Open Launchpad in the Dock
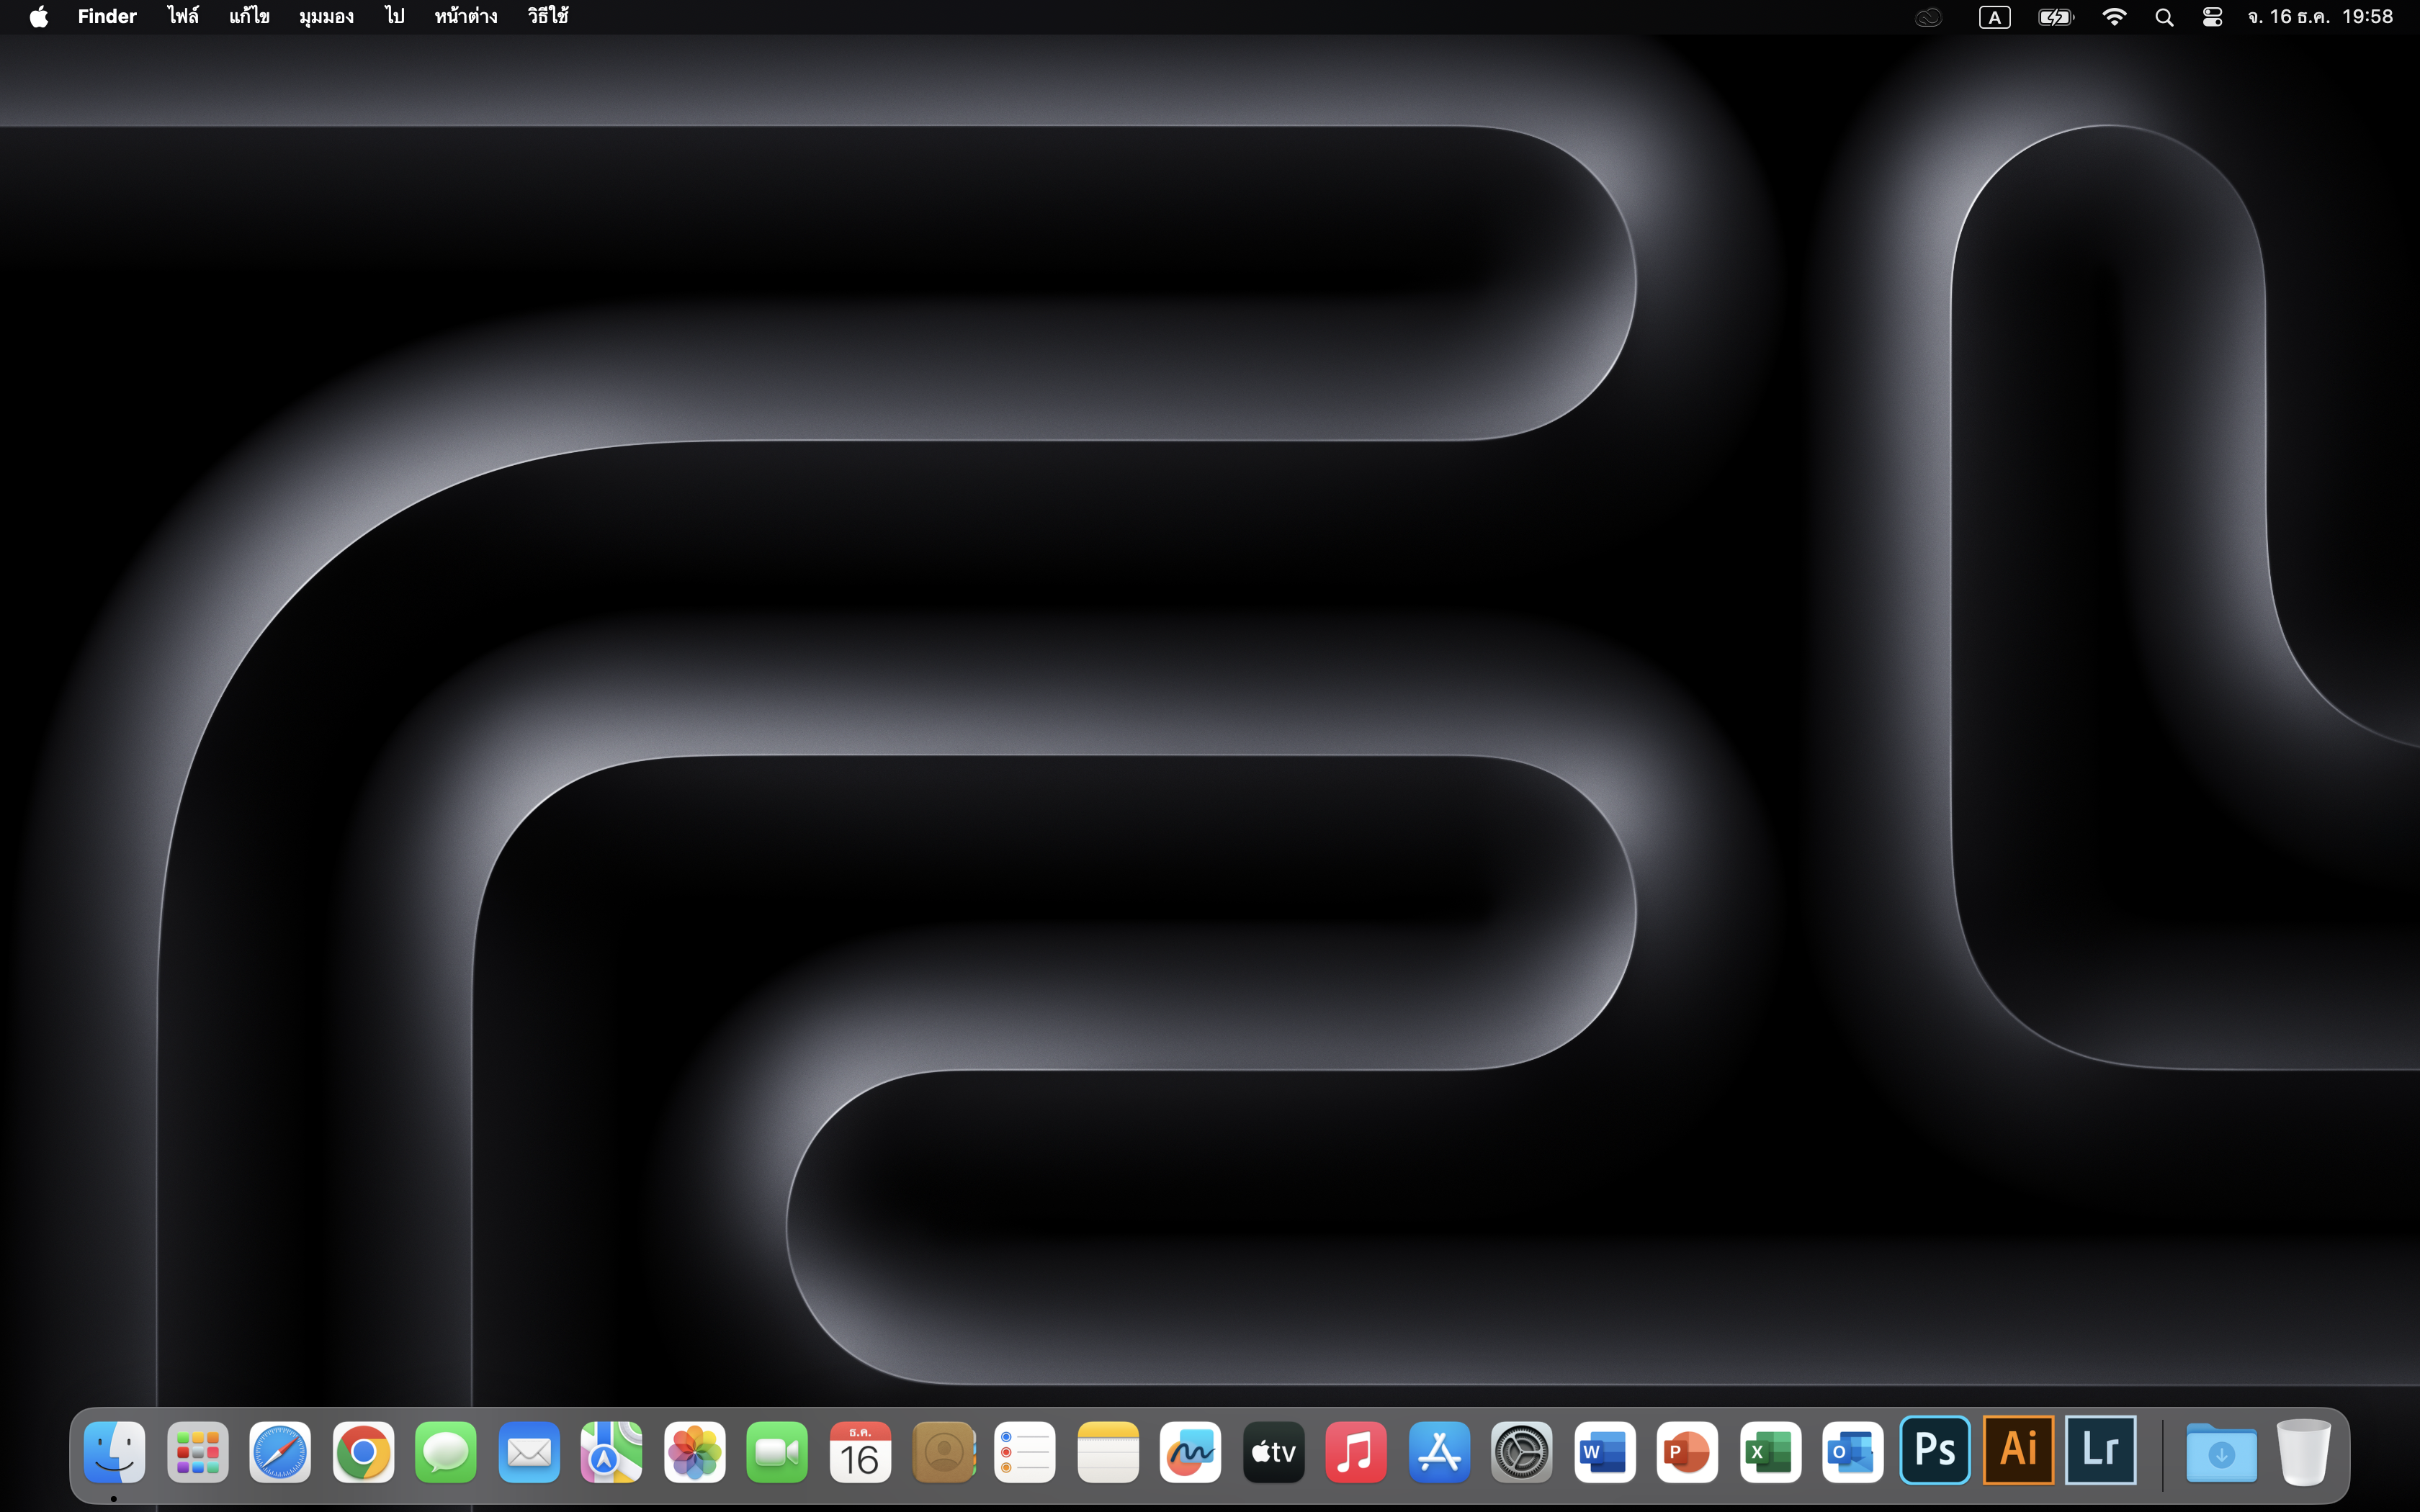2420x1512 pixels. (197, 1451)
